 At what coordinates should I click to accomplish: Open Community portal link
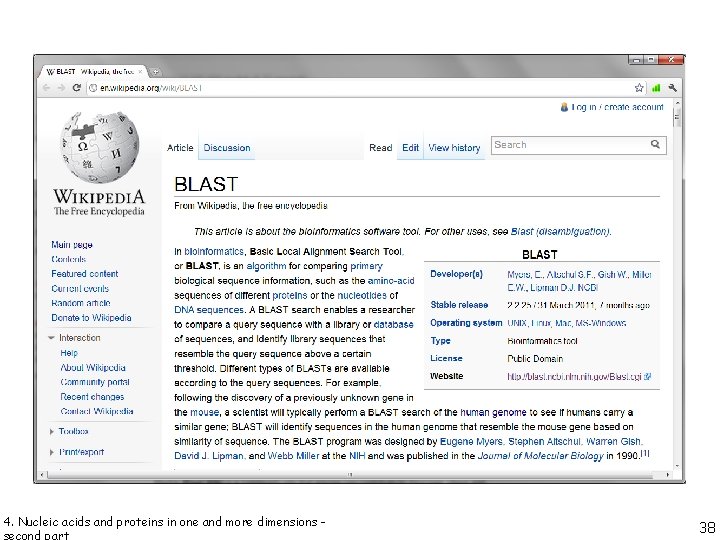pos(95,382)
